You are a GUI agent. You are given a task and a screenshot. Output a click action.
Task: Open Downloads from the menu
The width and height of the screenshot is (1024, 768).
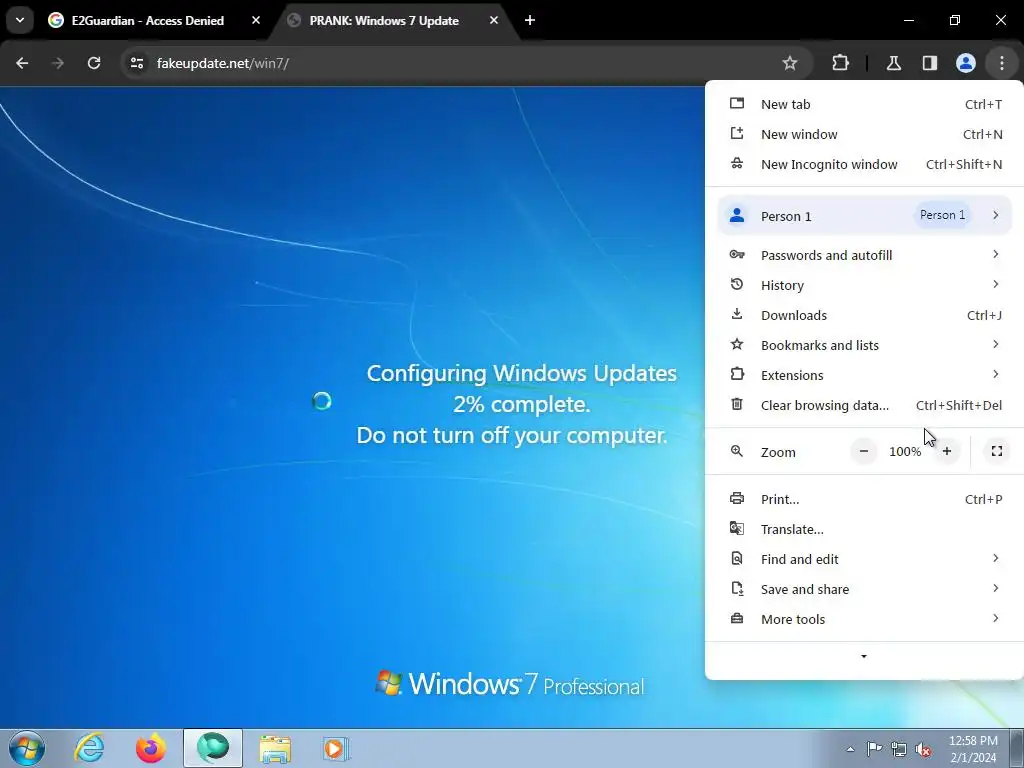(x=864, y=315)
